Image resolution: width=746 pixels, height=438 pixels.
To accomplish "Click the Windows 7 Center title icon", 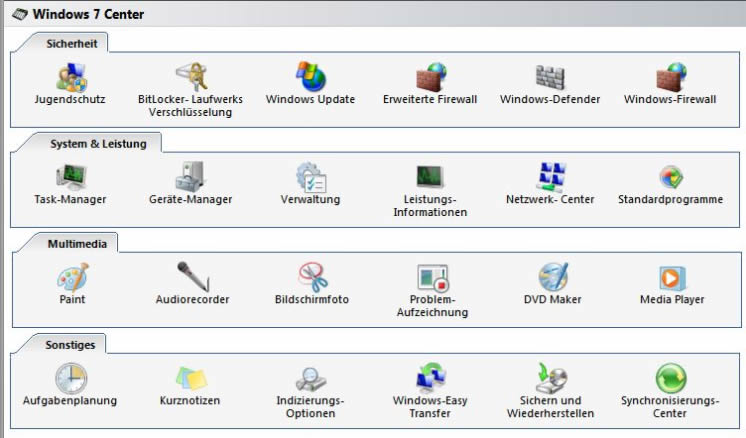I will click(x=20, y=14).
